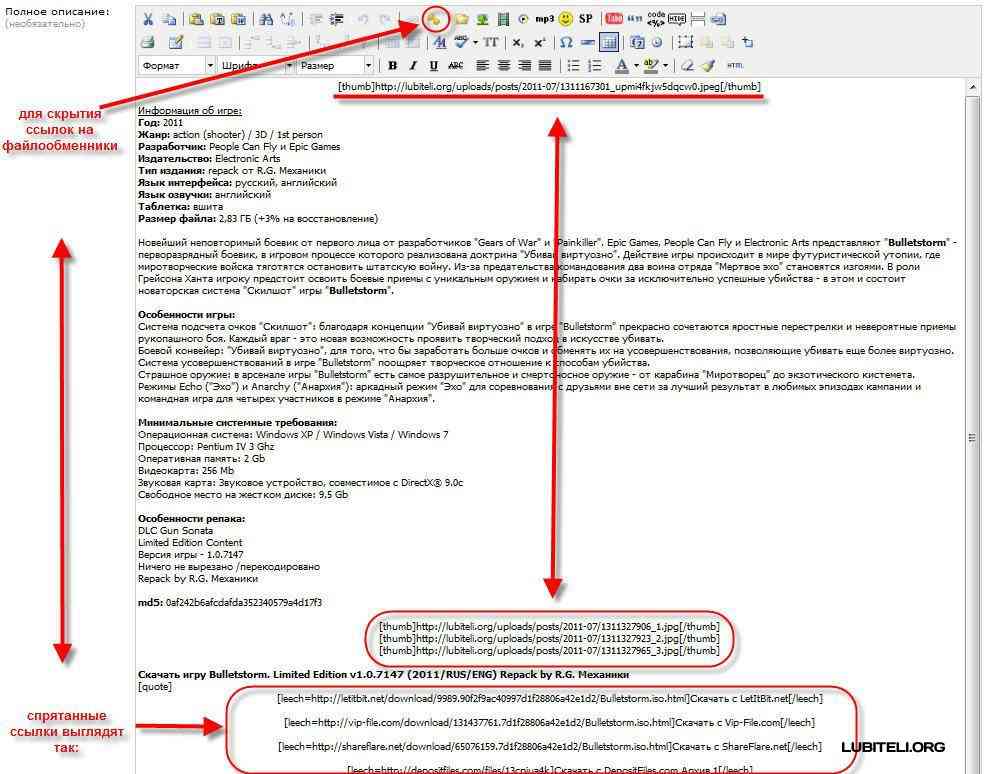Open the Формат dropdown
Viewport: 984px width, 774px height.
pyautogui.click(x=176, y=65)
